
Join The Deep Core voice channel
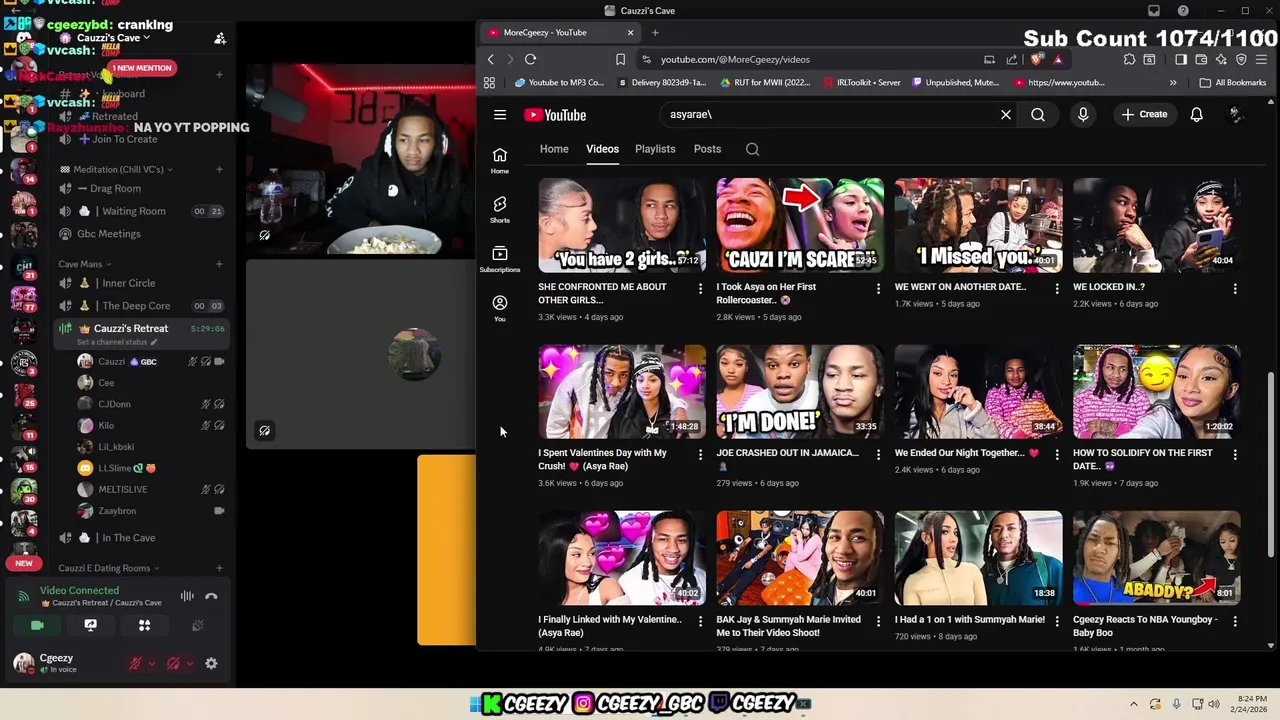coord(140,306)
